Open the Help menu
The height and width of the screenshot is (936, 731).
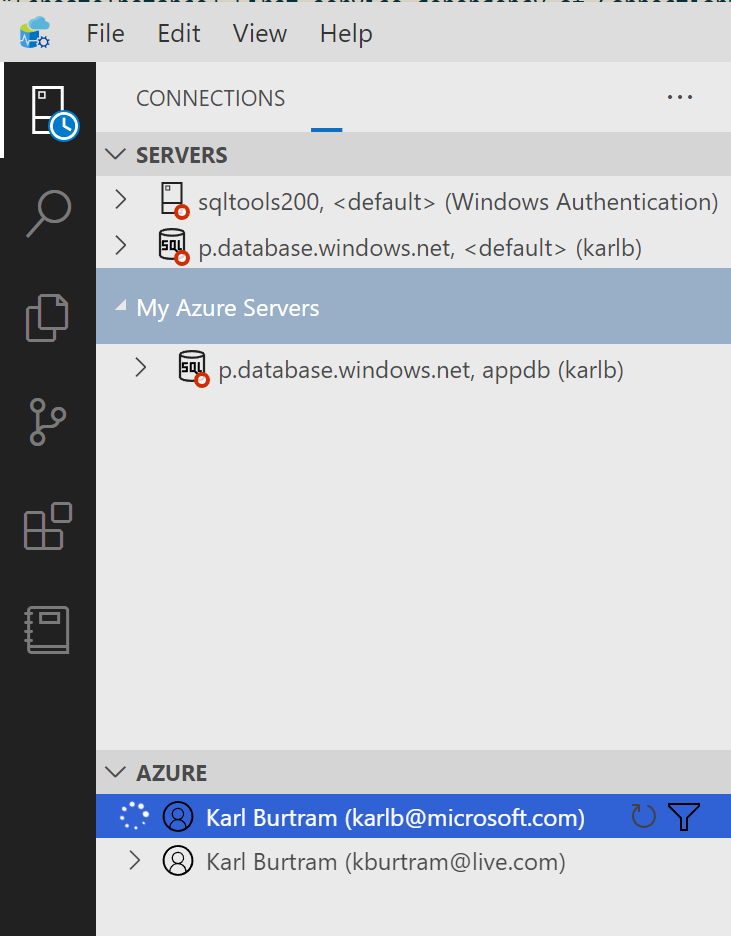(346, 33)
